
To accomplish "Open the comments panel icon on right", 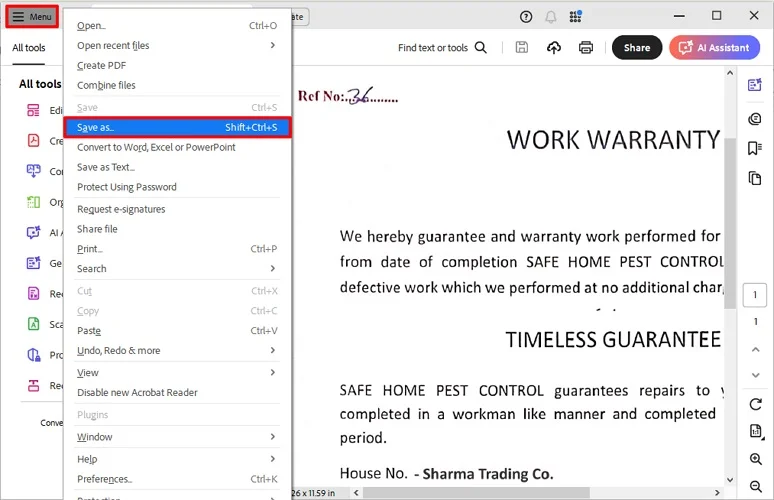I will 755,119.
